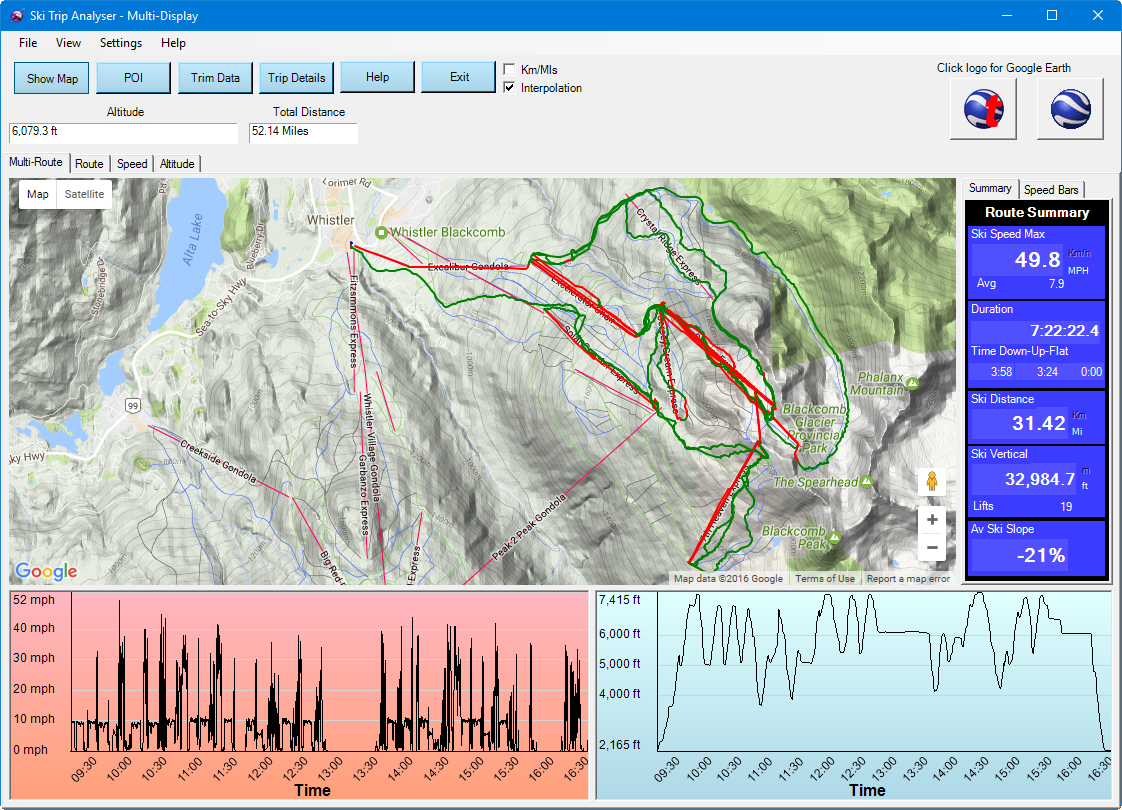Image resolution: width=1122 pixels, height=810 pixels.
Task: Toggle the Km/Mls checkbox
Action: pyautogui.click(x=510, y=70)
